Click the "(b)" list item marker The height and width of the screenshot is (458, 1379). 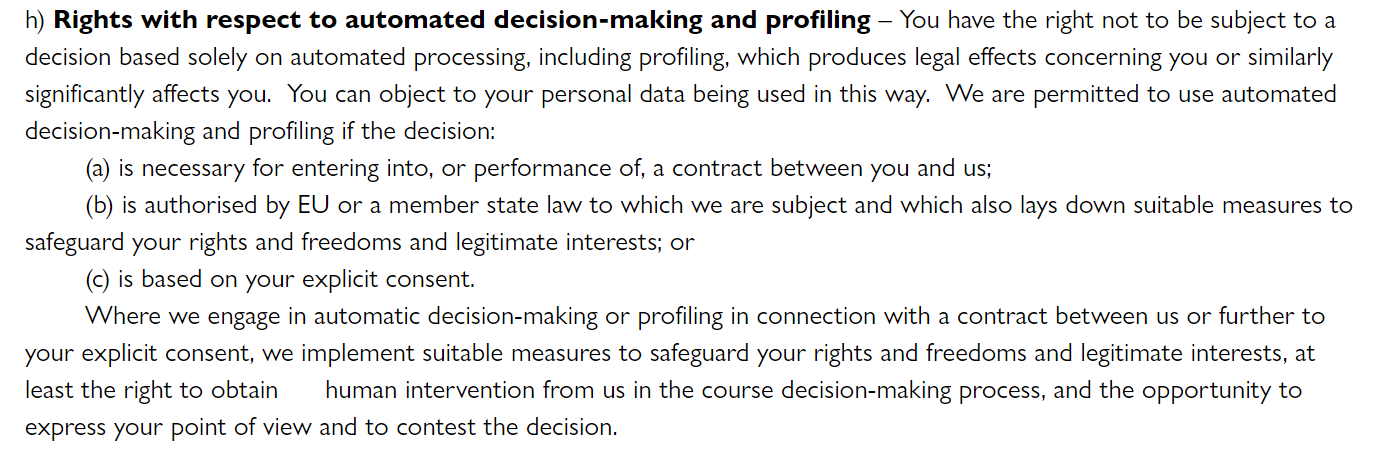[x=100, y=205]
